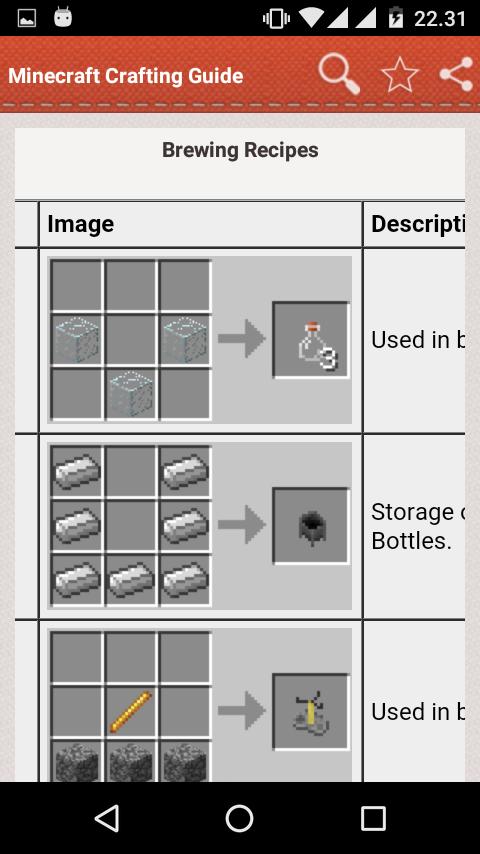480x854 pixels.
Task: Tap the Storage Bottles description text
Action: click(418, 526)
